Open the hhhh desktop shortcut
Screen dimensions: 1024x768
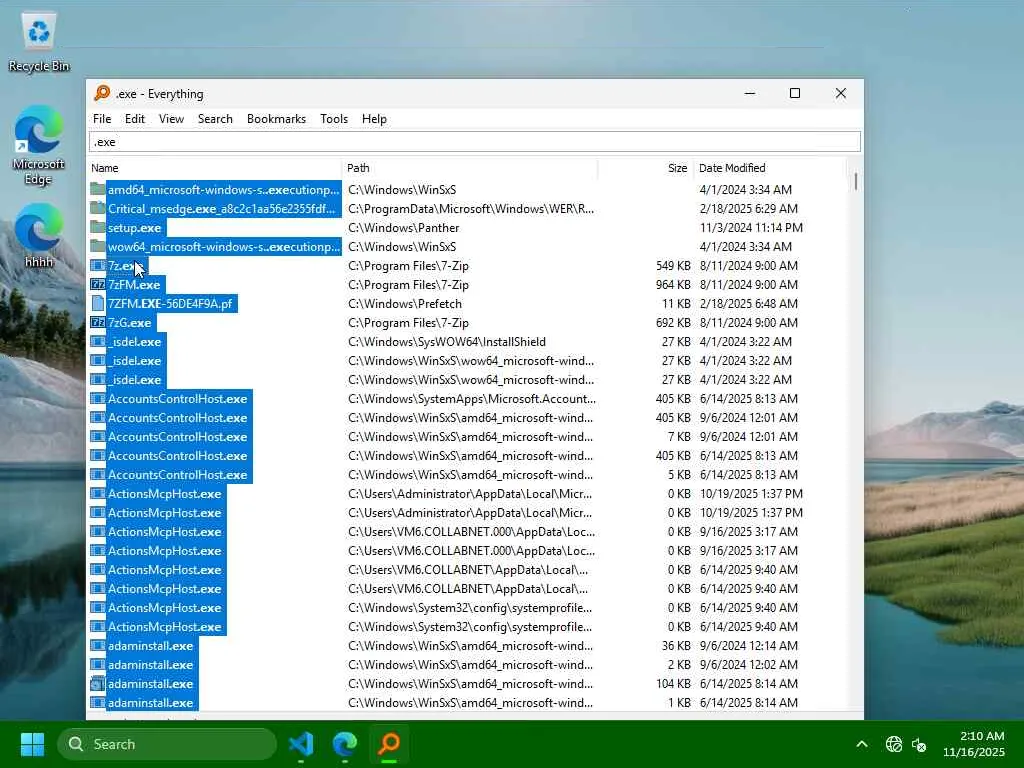pyautogui.click(x=39, y=235)
